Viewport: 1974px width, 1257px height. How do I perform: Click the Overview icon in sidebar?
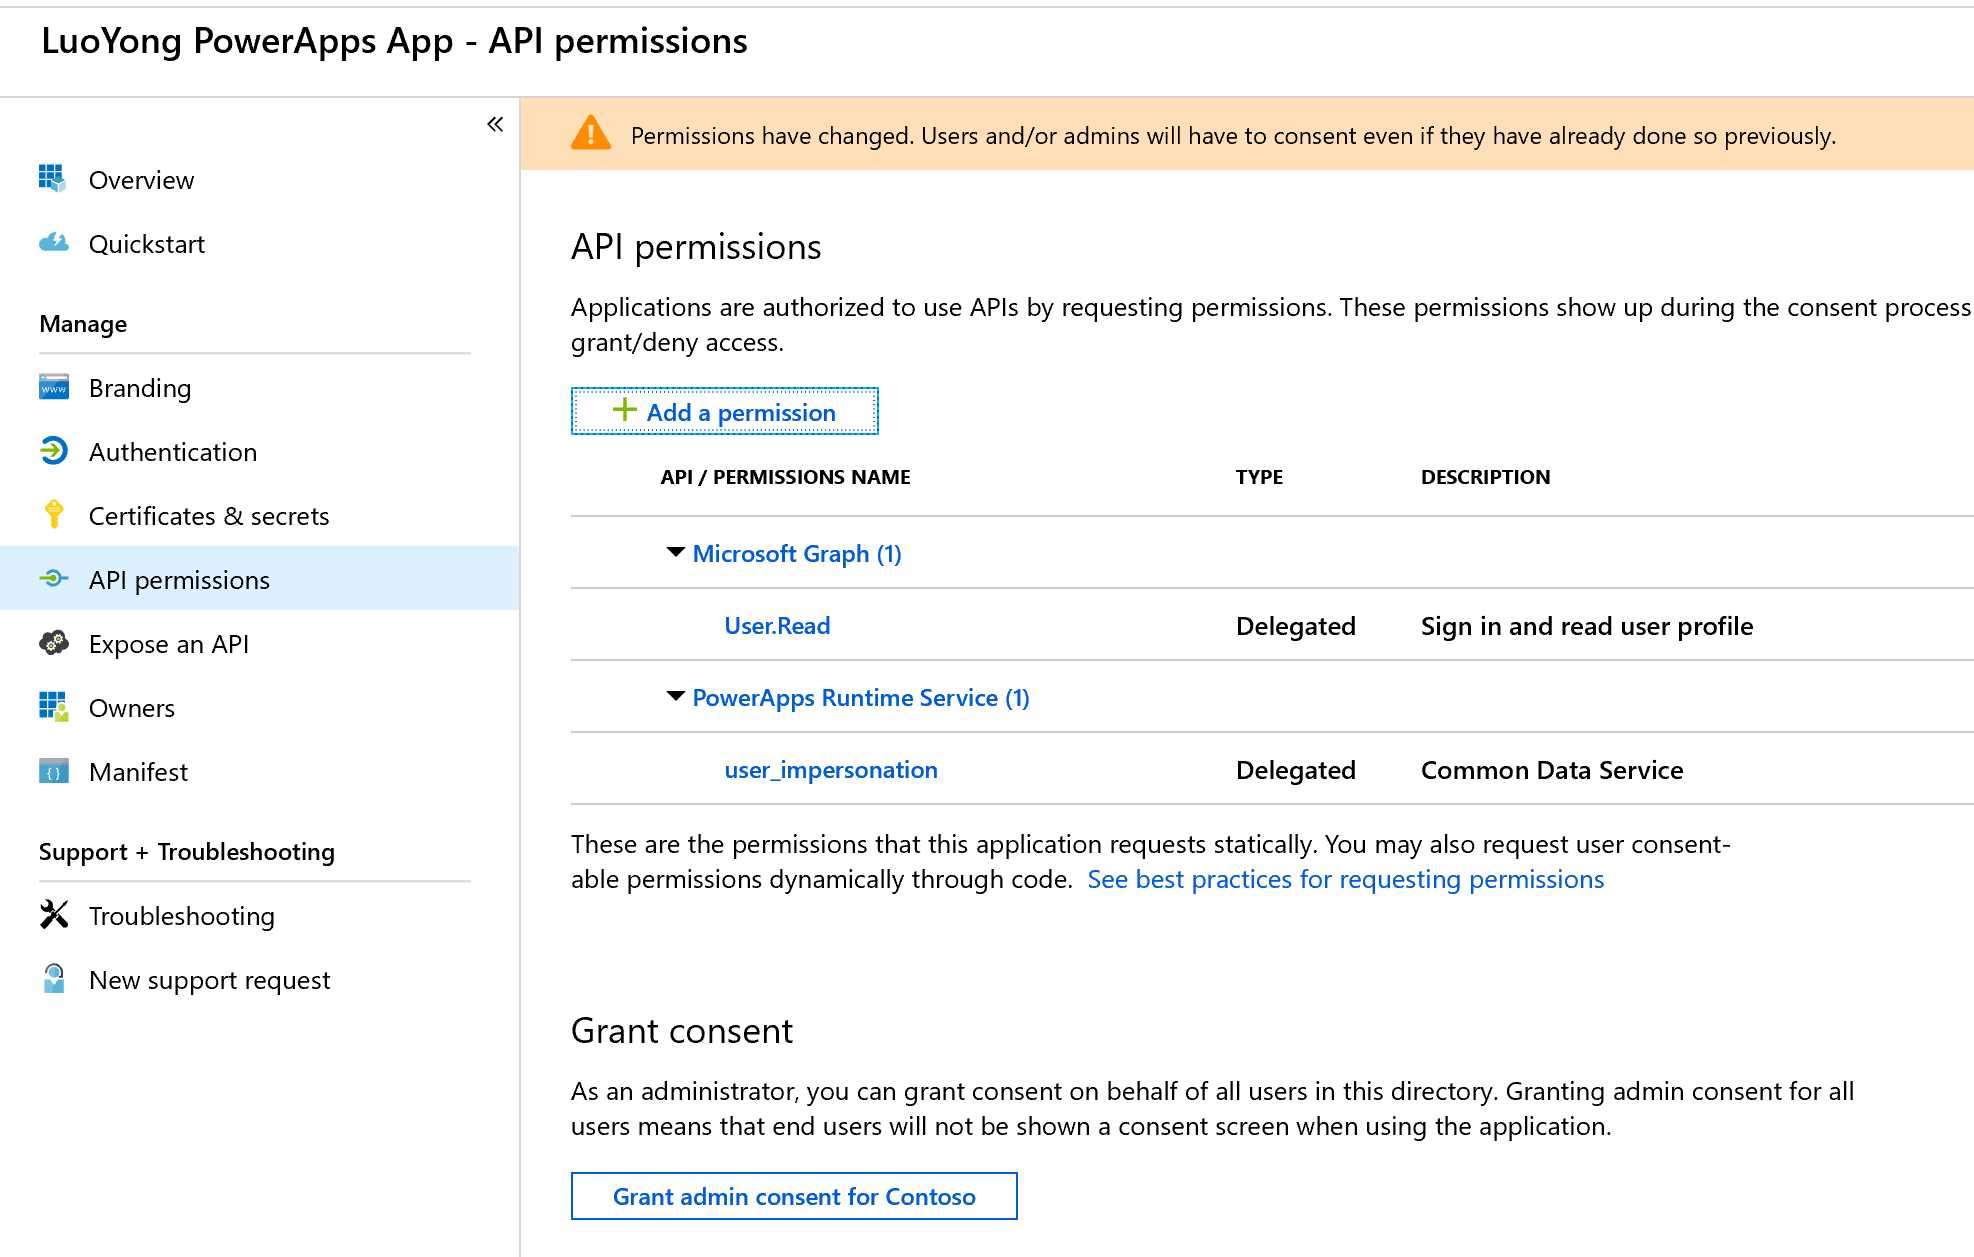coord(53,179)
